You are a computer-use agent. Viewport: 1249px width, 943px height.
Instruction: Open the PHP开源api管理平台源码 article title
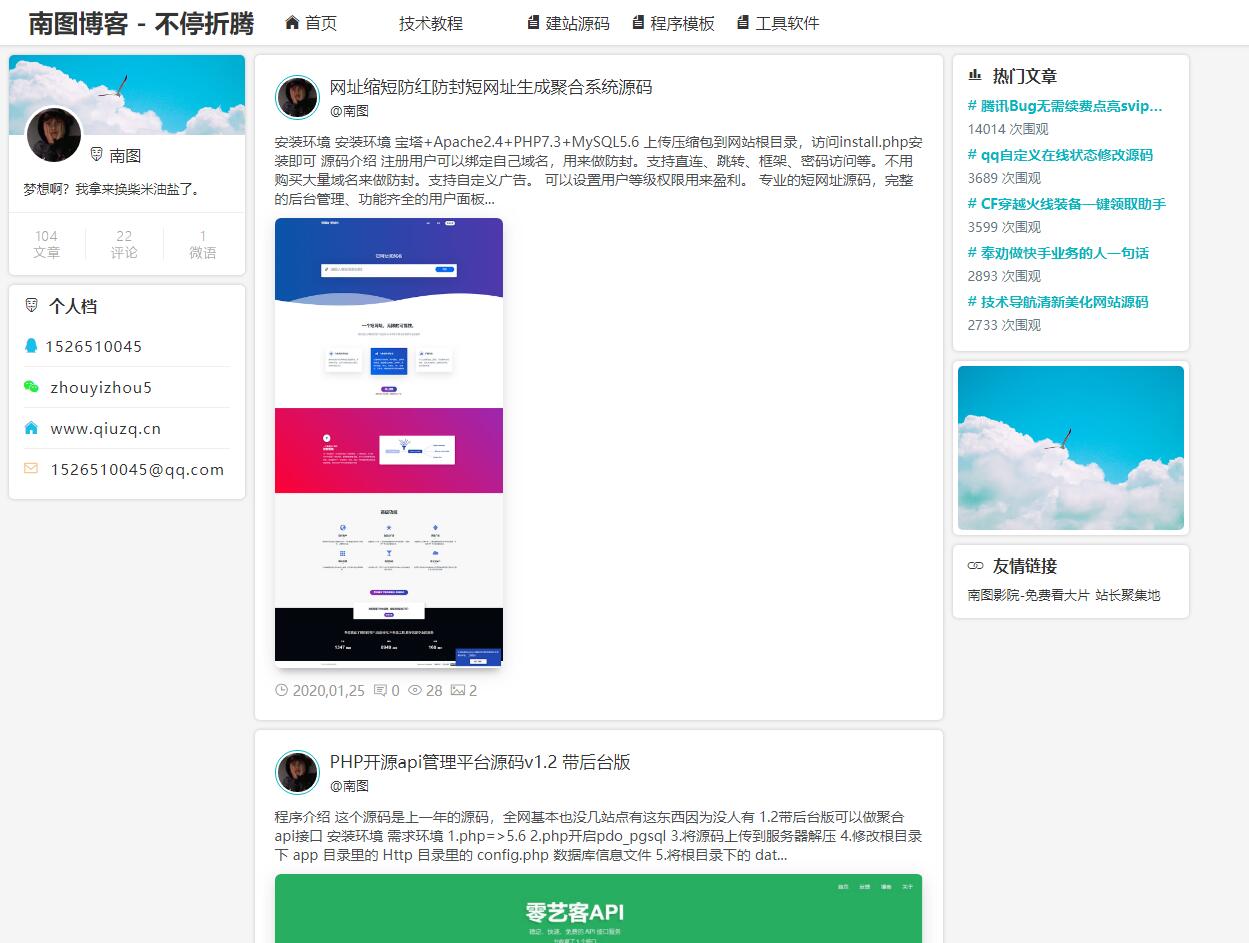pos(480,762)
